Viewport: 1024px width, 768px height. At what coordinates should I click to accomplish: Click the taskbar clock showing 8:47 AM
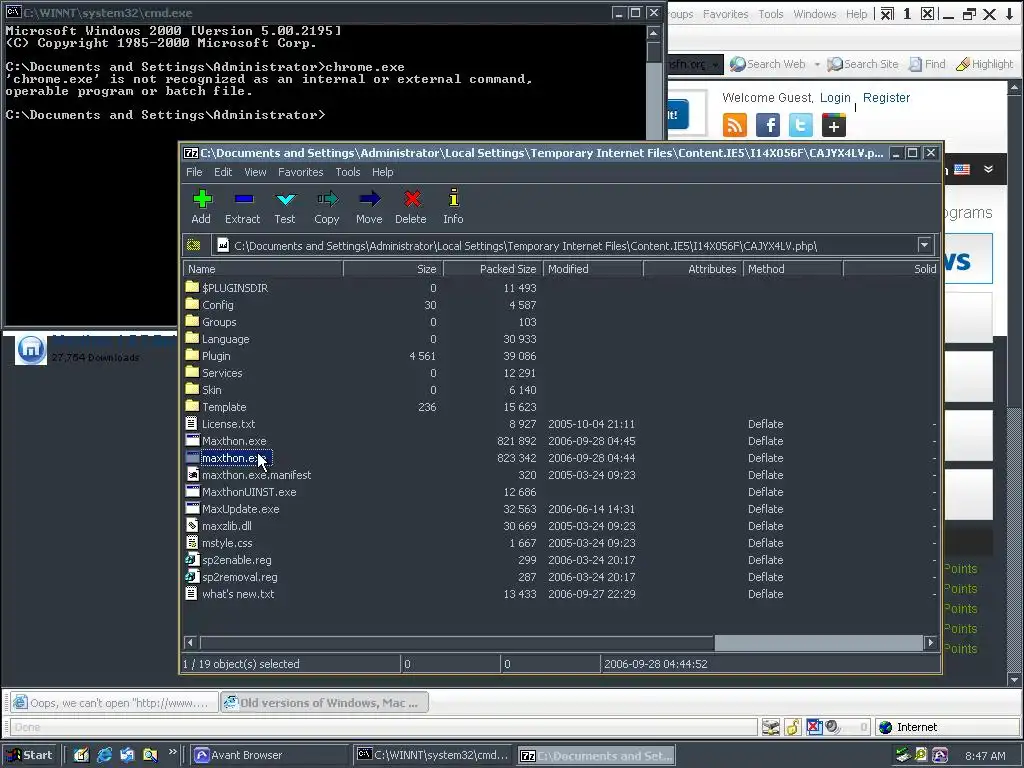(x=985, y=756)
